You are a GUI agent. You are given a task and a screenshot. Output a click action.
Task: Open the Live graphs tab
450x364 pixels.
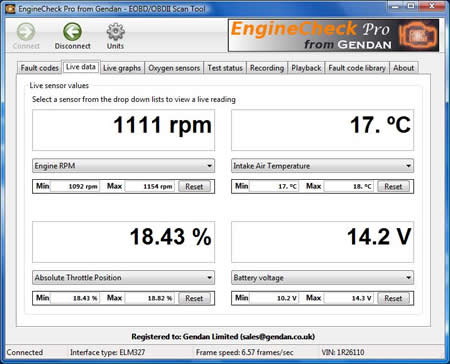coord(122,68)
